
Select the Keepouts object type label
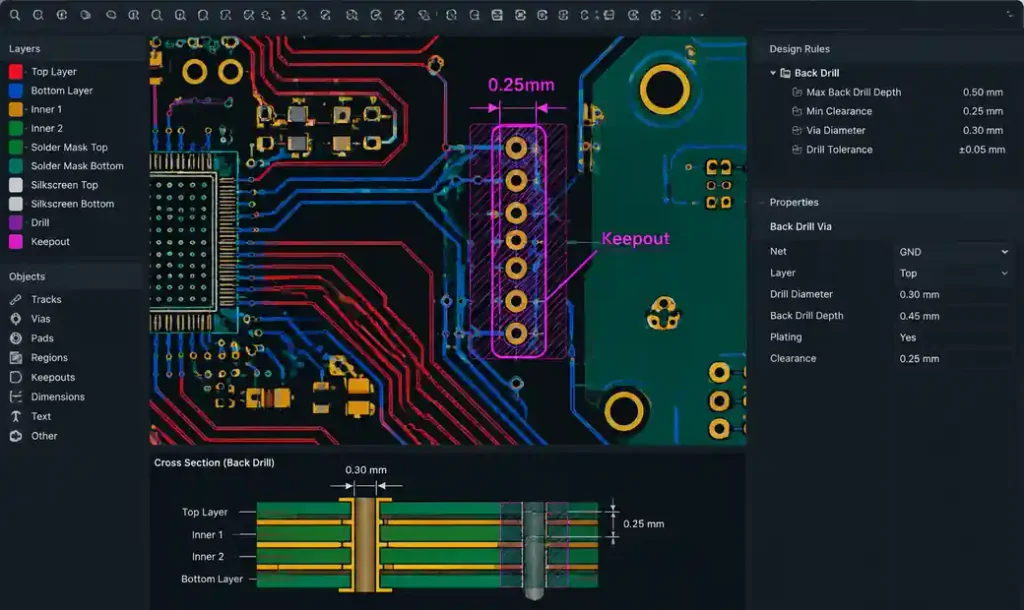pos(53,377)
